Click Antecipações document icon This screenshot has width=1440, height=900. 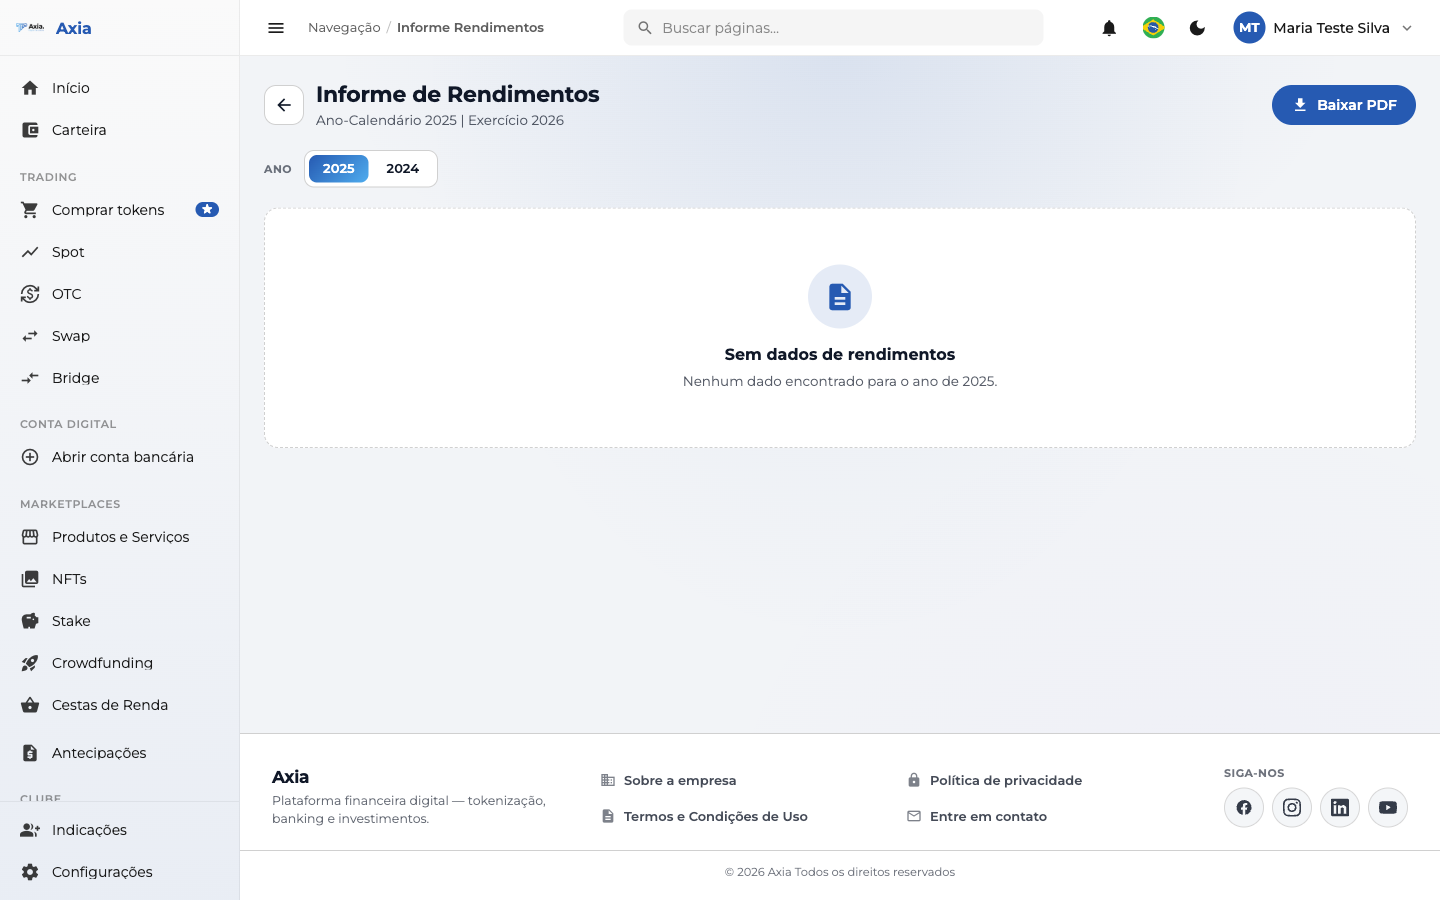tap(30, 753)
